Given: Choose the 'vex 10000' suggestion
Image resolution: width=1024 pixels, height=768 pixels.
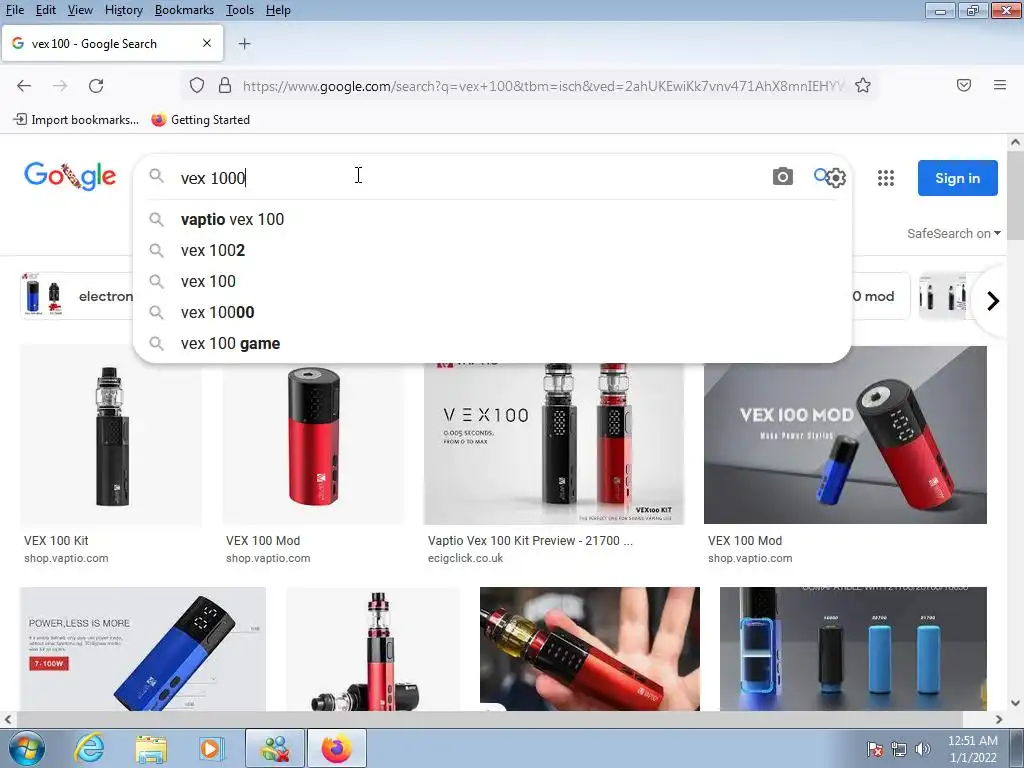Looking at the screenshot, I should point(492,312).
